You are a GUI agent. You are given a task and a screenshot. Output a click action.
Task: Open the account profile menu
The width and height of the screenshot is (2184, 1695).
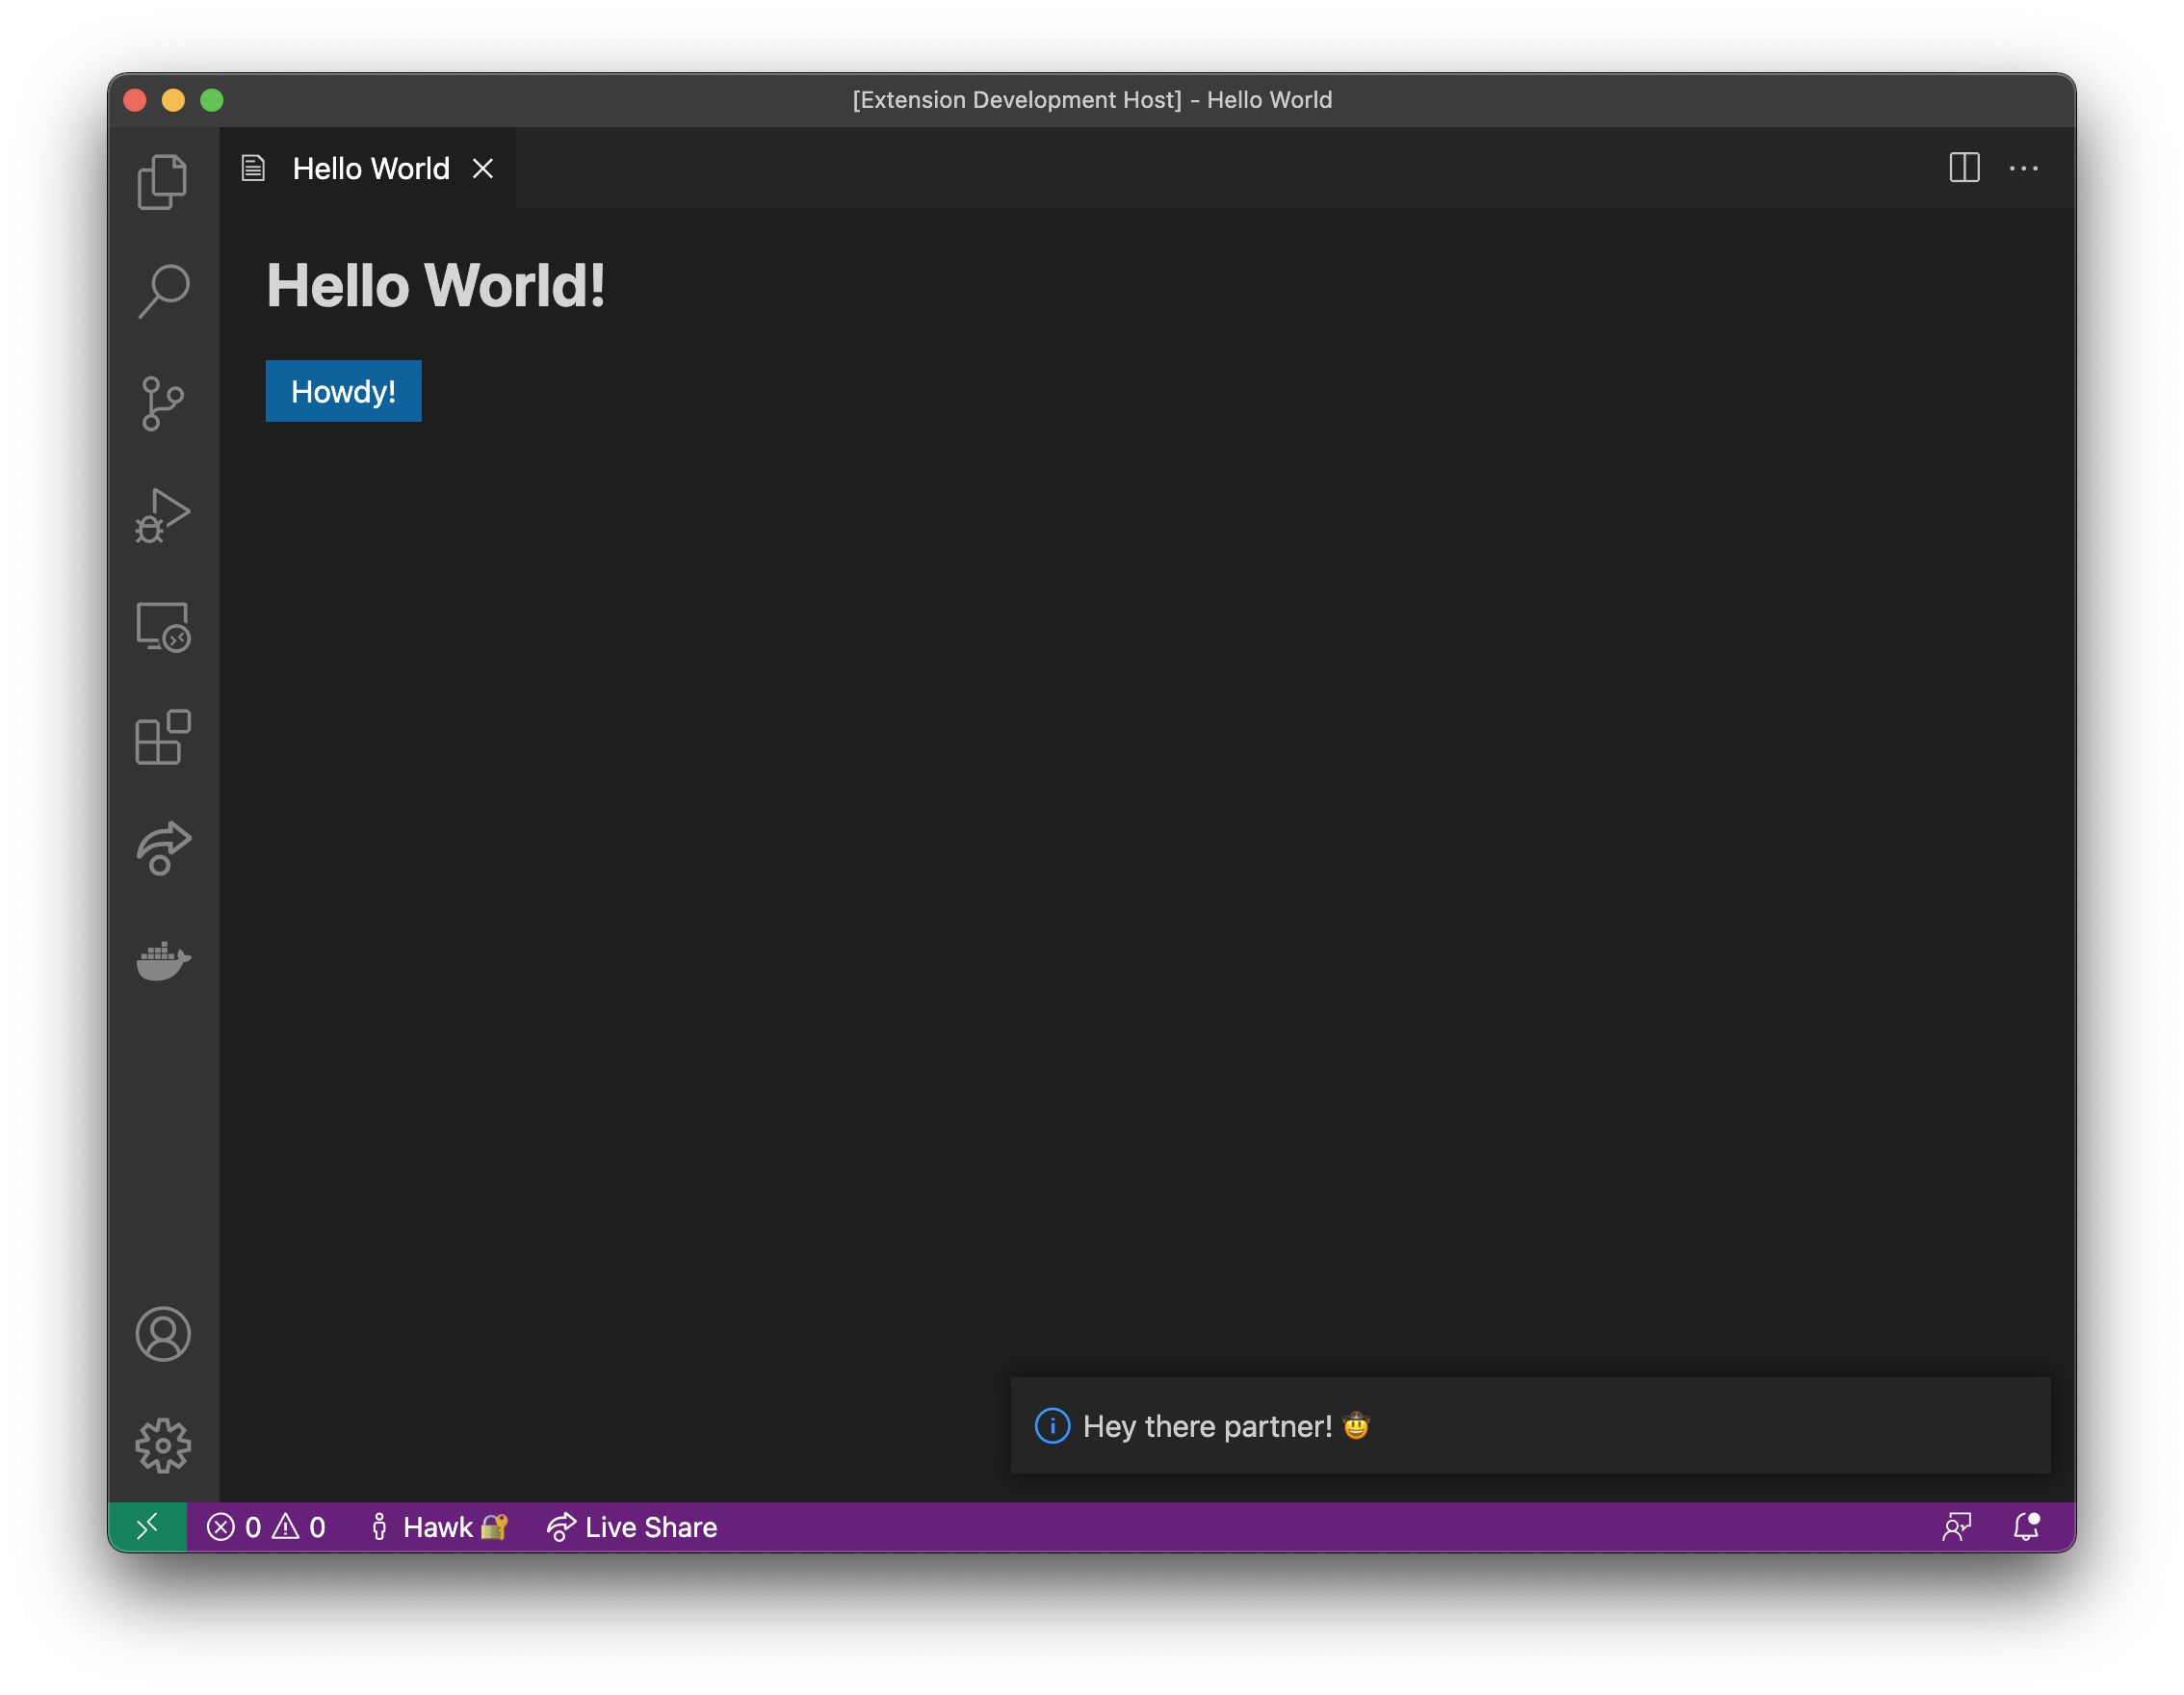[x=163, y=1333]
